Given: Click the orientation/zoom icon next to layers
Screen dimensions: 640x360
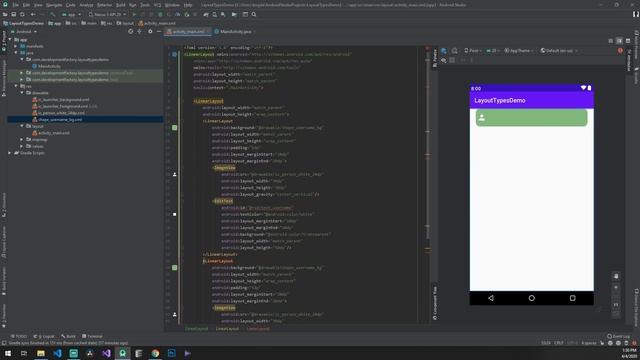Looking at the screenshot, I should point(454,51).
